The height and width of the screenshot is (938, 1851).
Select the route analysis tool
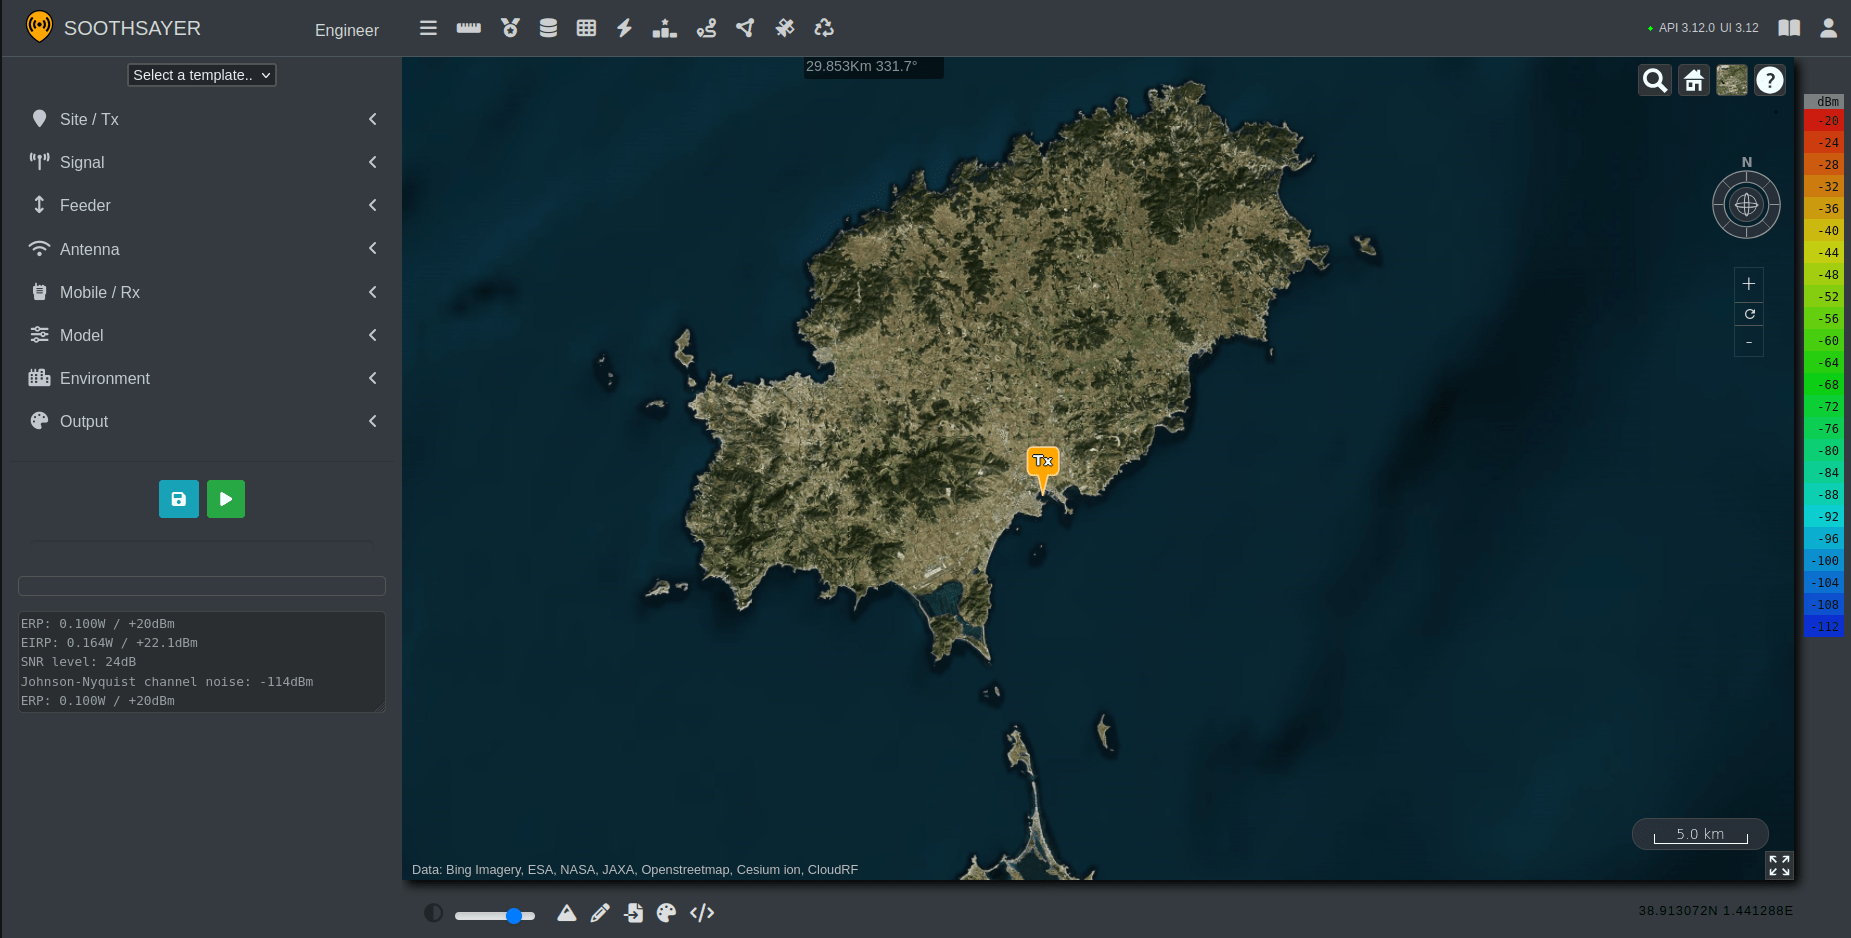click(706, 28)
